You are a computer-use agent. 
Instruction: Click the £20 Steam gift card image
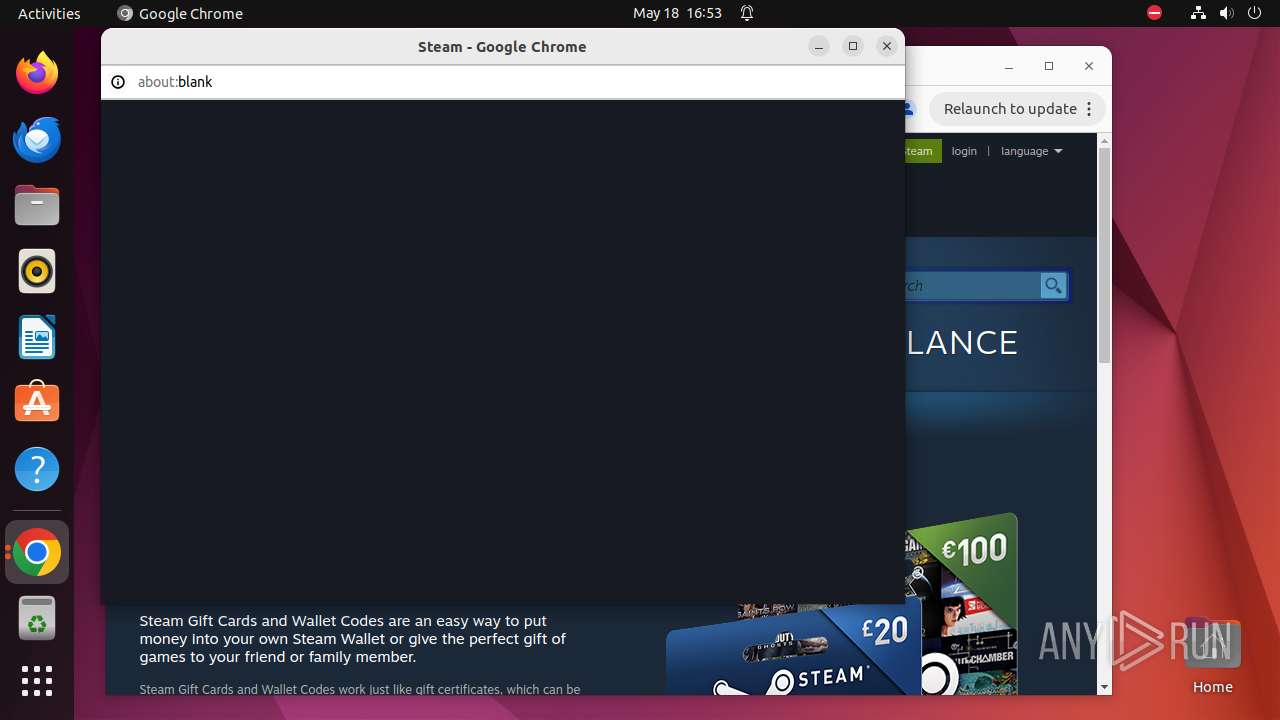(792, 650)
